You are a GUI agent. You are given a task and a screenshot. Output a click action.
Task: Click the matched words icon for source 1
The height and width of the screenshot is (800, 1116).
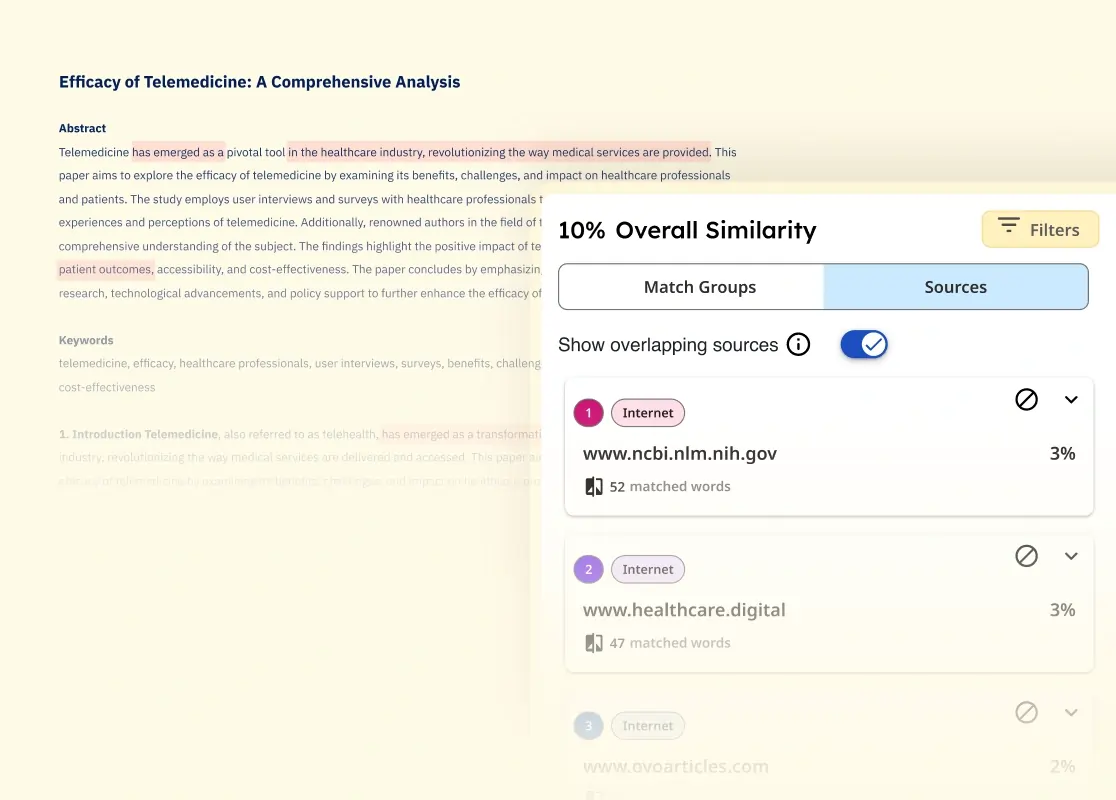coord(594,487)
